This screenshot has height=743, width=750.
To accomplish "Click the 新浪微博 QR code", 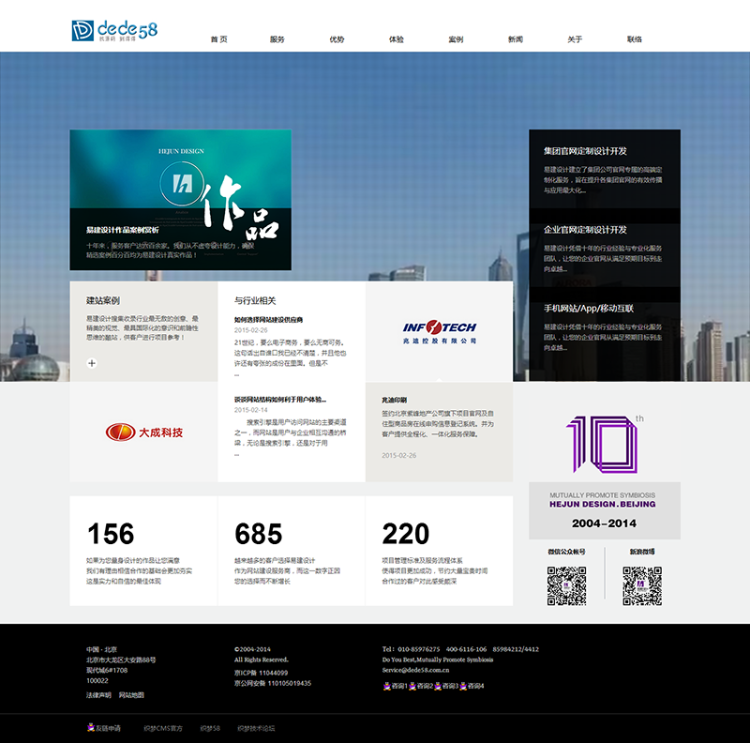I will (642, 585).
